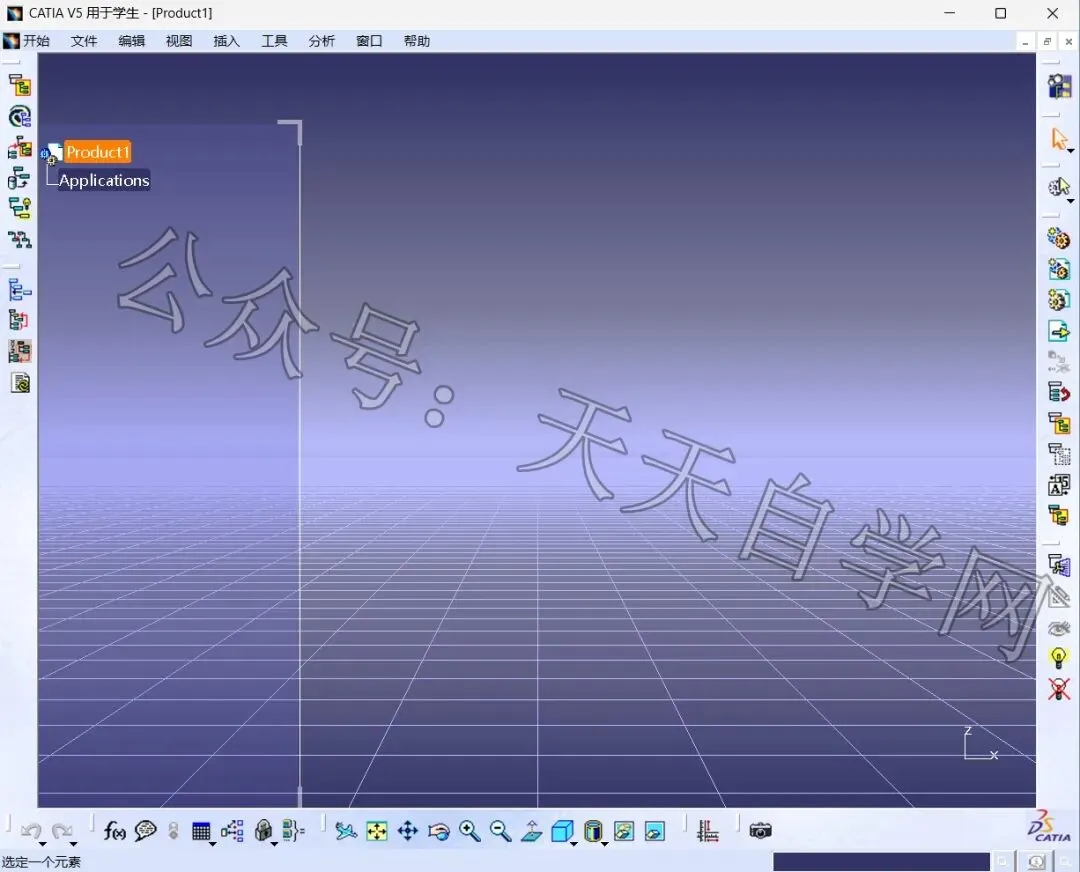The width and height of the screenshot is (1080, 872).
Task: Click the Undo arrow icon
Action: (x=31, y=831)
